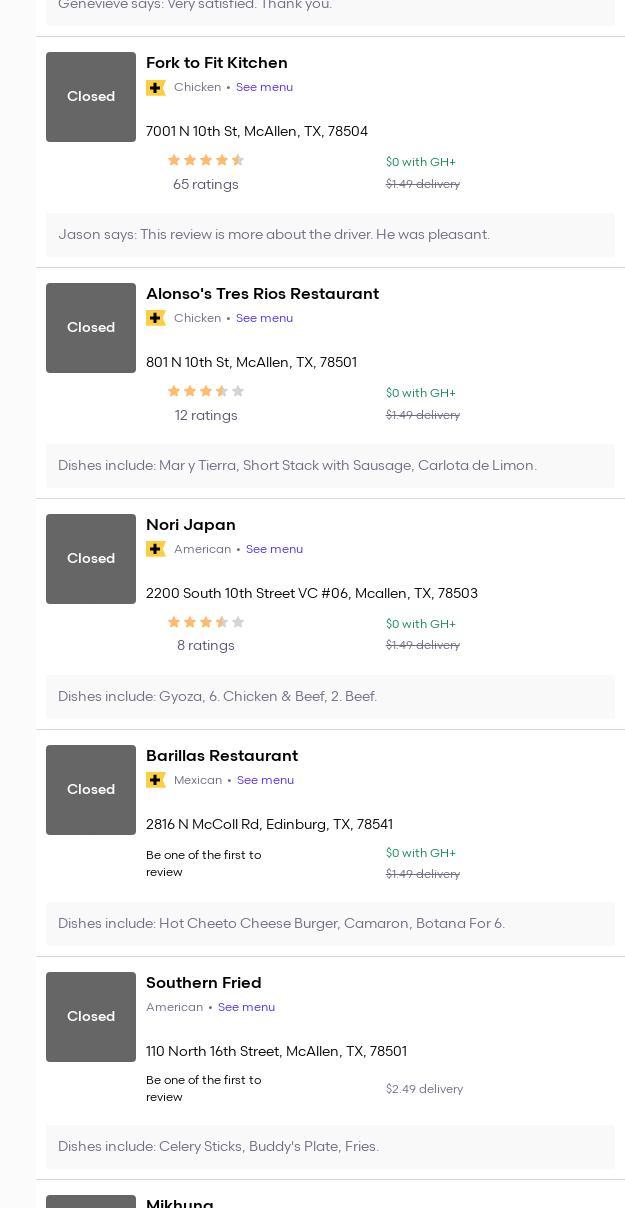The height and width of the screenshot is (1208, 625).
Task: Click star rating for Alonso's Tres Rios Restaurant
Action: (x=205, y=391)
